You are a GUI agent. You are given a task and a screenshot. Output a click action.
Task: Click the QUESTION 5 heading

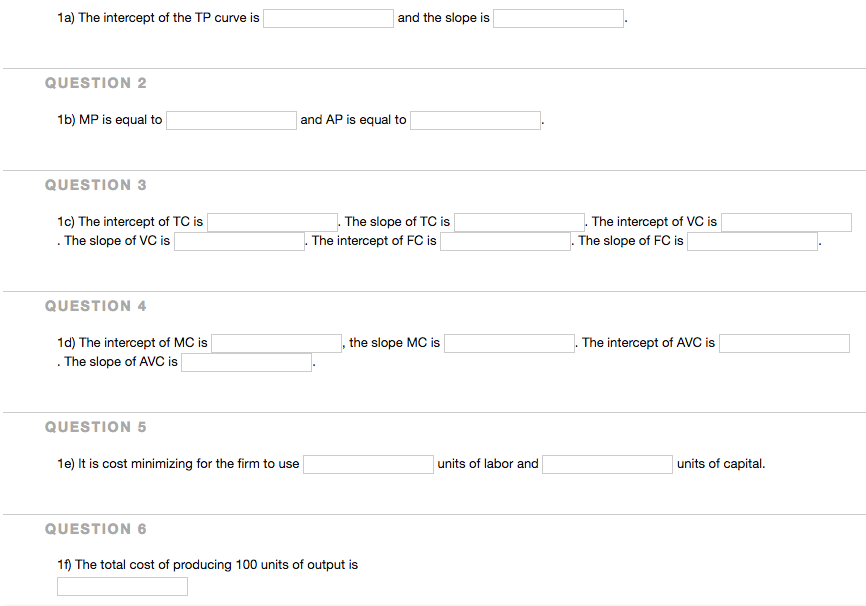pyautogui.click(x=96, y=427)
